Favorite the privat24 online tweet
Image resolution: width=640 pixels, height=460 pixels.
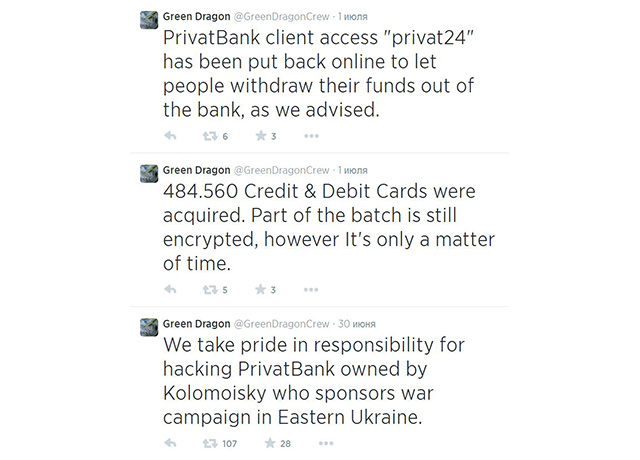tap(259, 136)
